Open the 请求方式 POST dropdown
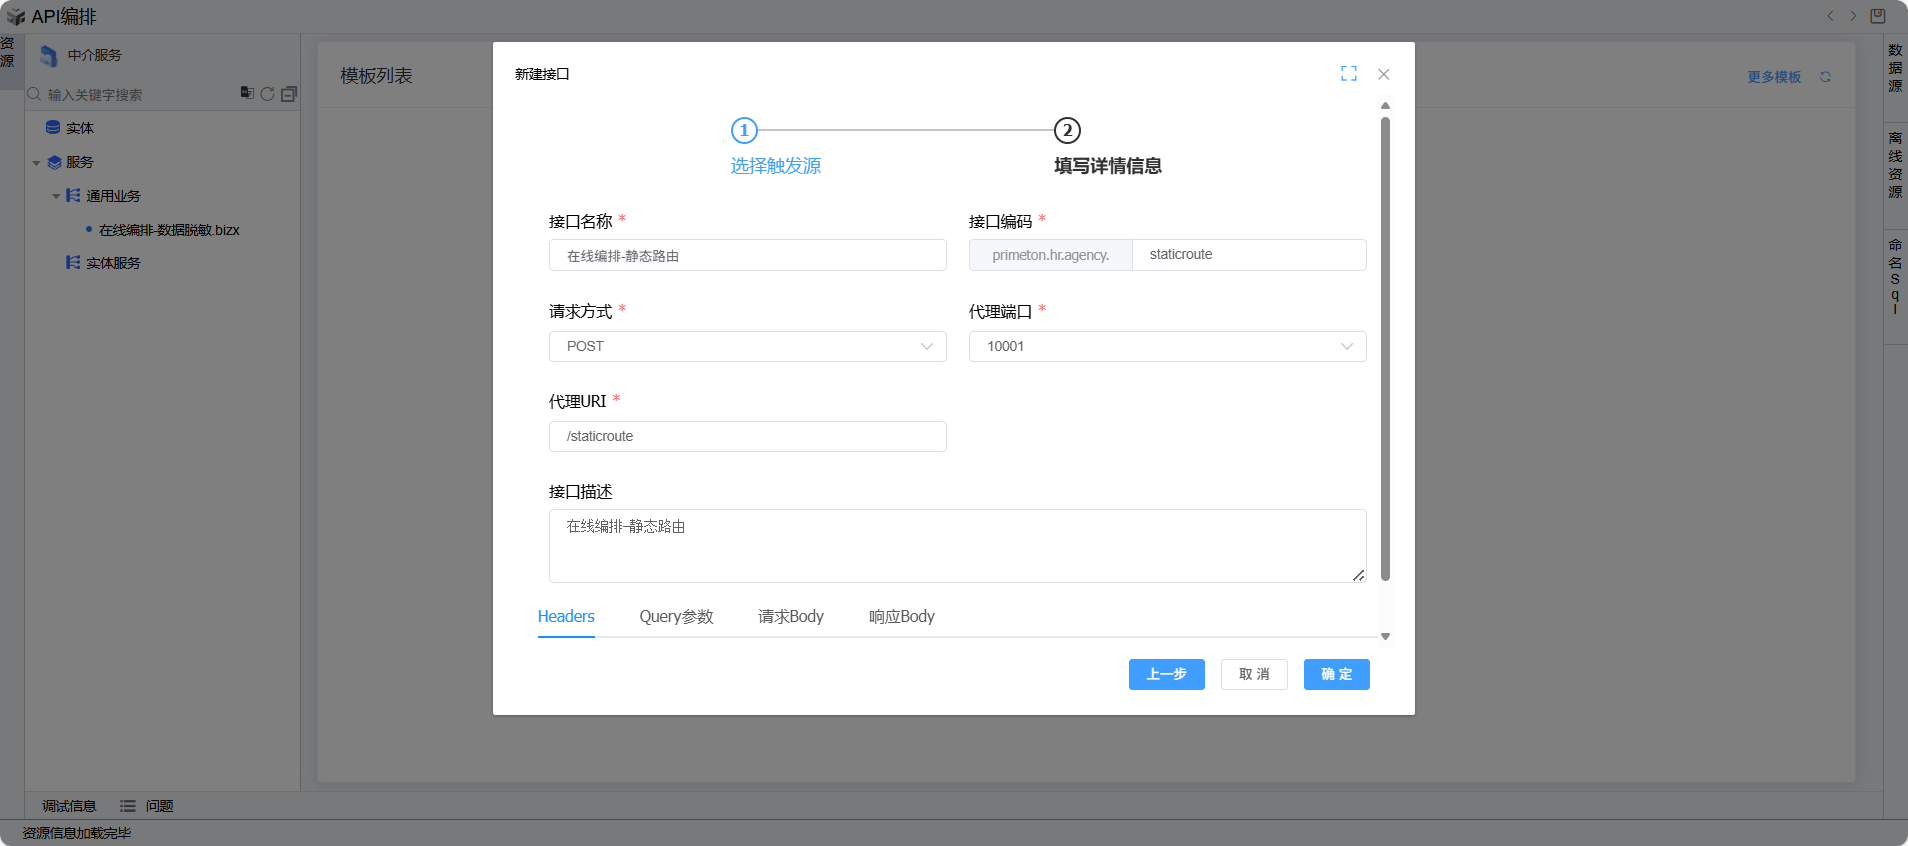This screenshot has width=1908, height=846. [x=747, y=346]
